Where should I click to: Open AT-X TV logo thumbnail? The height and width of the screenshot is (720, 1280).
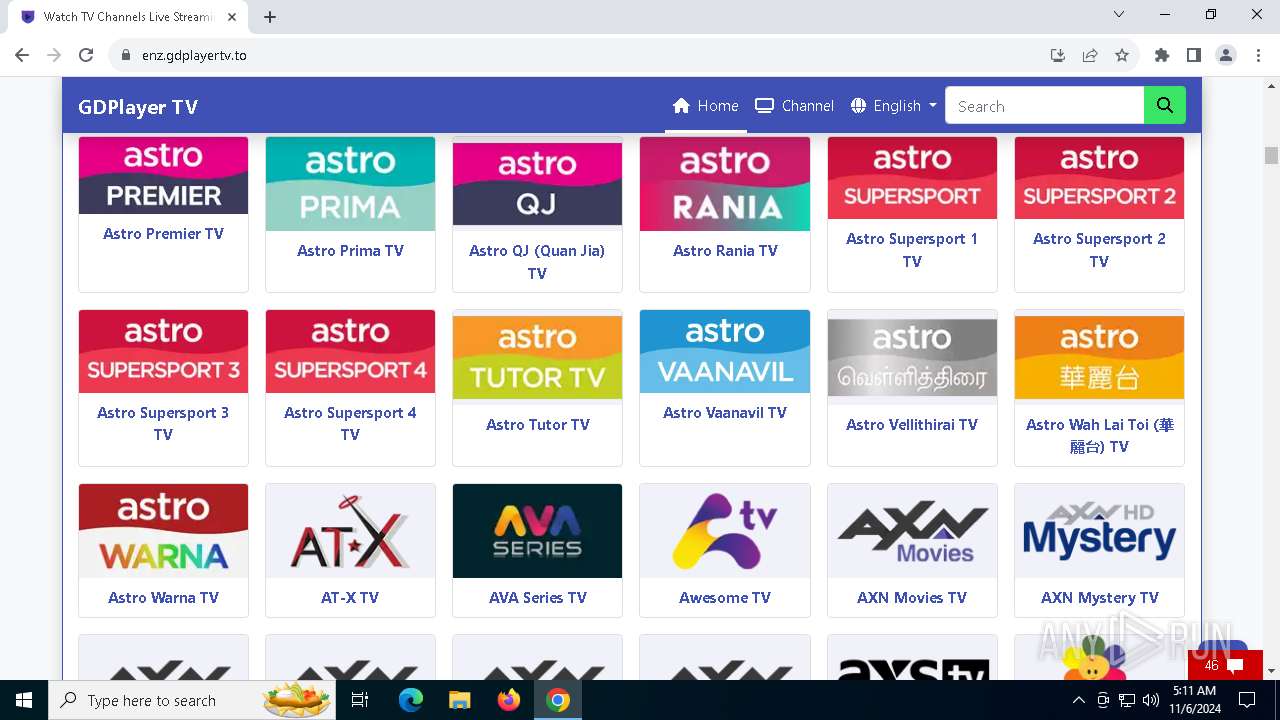[x=350, y=531]
